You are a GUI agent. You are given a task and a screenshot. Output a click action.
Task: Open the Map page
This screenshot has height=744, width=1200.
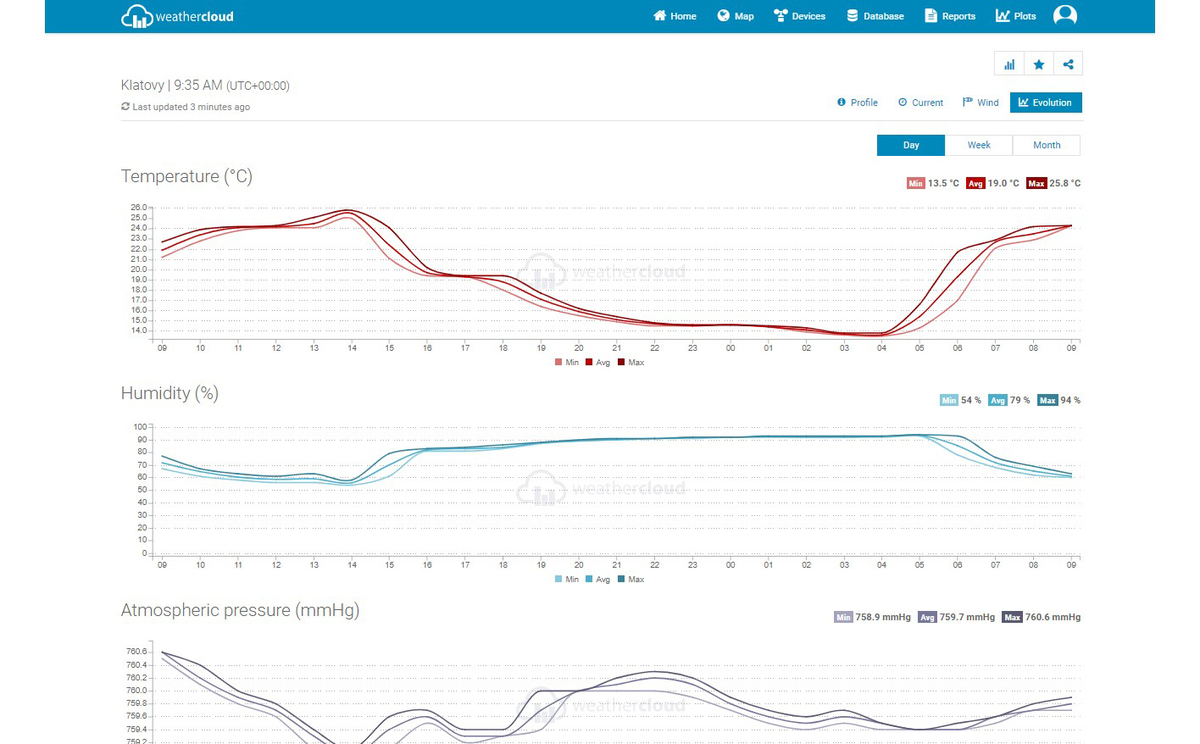coord(736,16)
